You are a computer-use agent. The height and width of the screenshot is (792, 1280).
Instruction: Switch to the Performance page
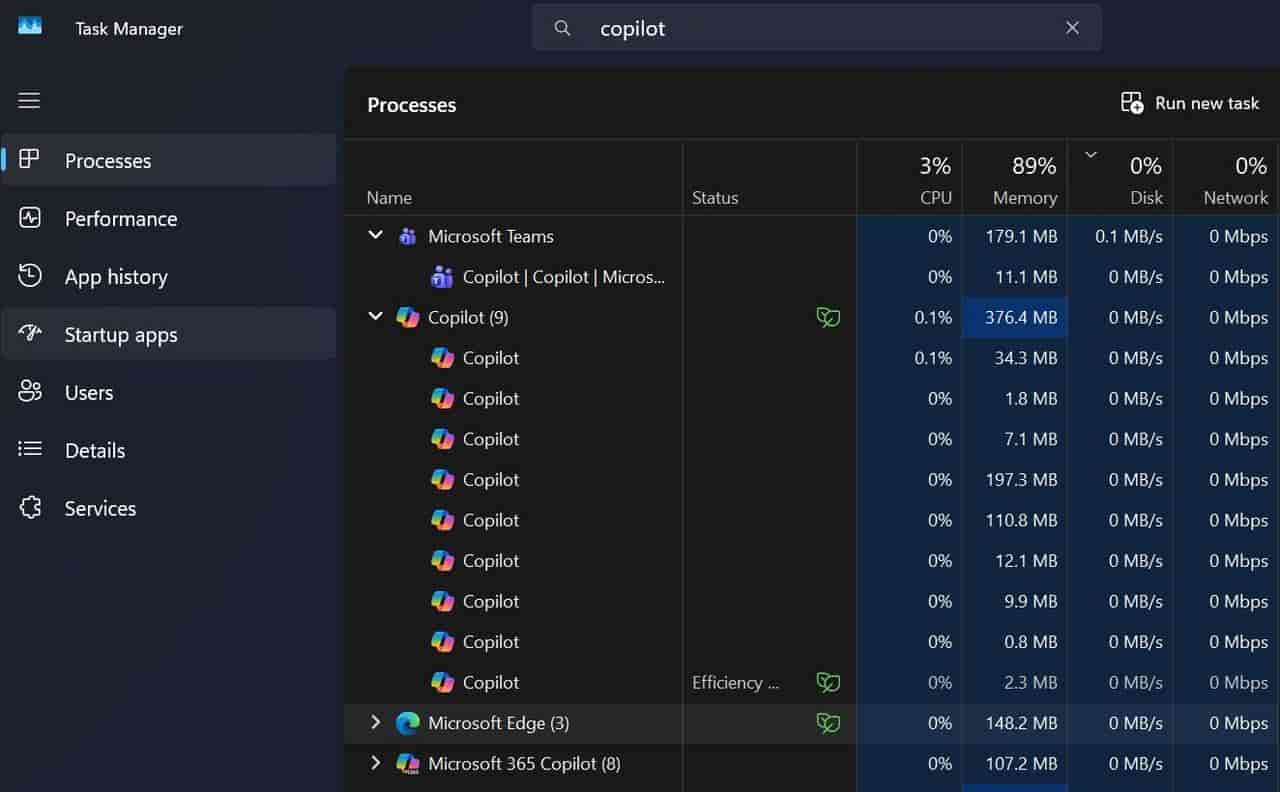pos(169,218)
